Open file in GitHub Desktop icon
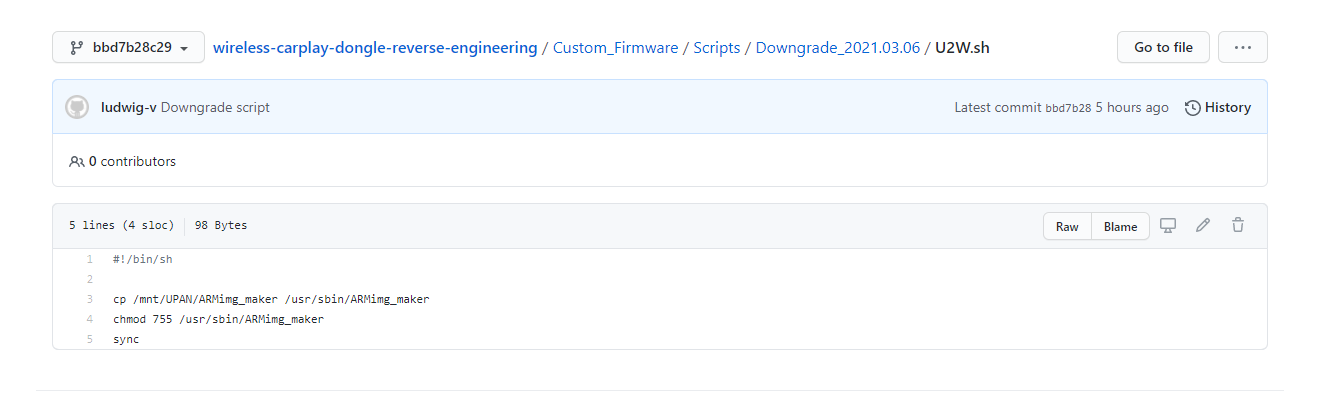This screenshot has width=1319, height=393. click(x=1167, y=225)
